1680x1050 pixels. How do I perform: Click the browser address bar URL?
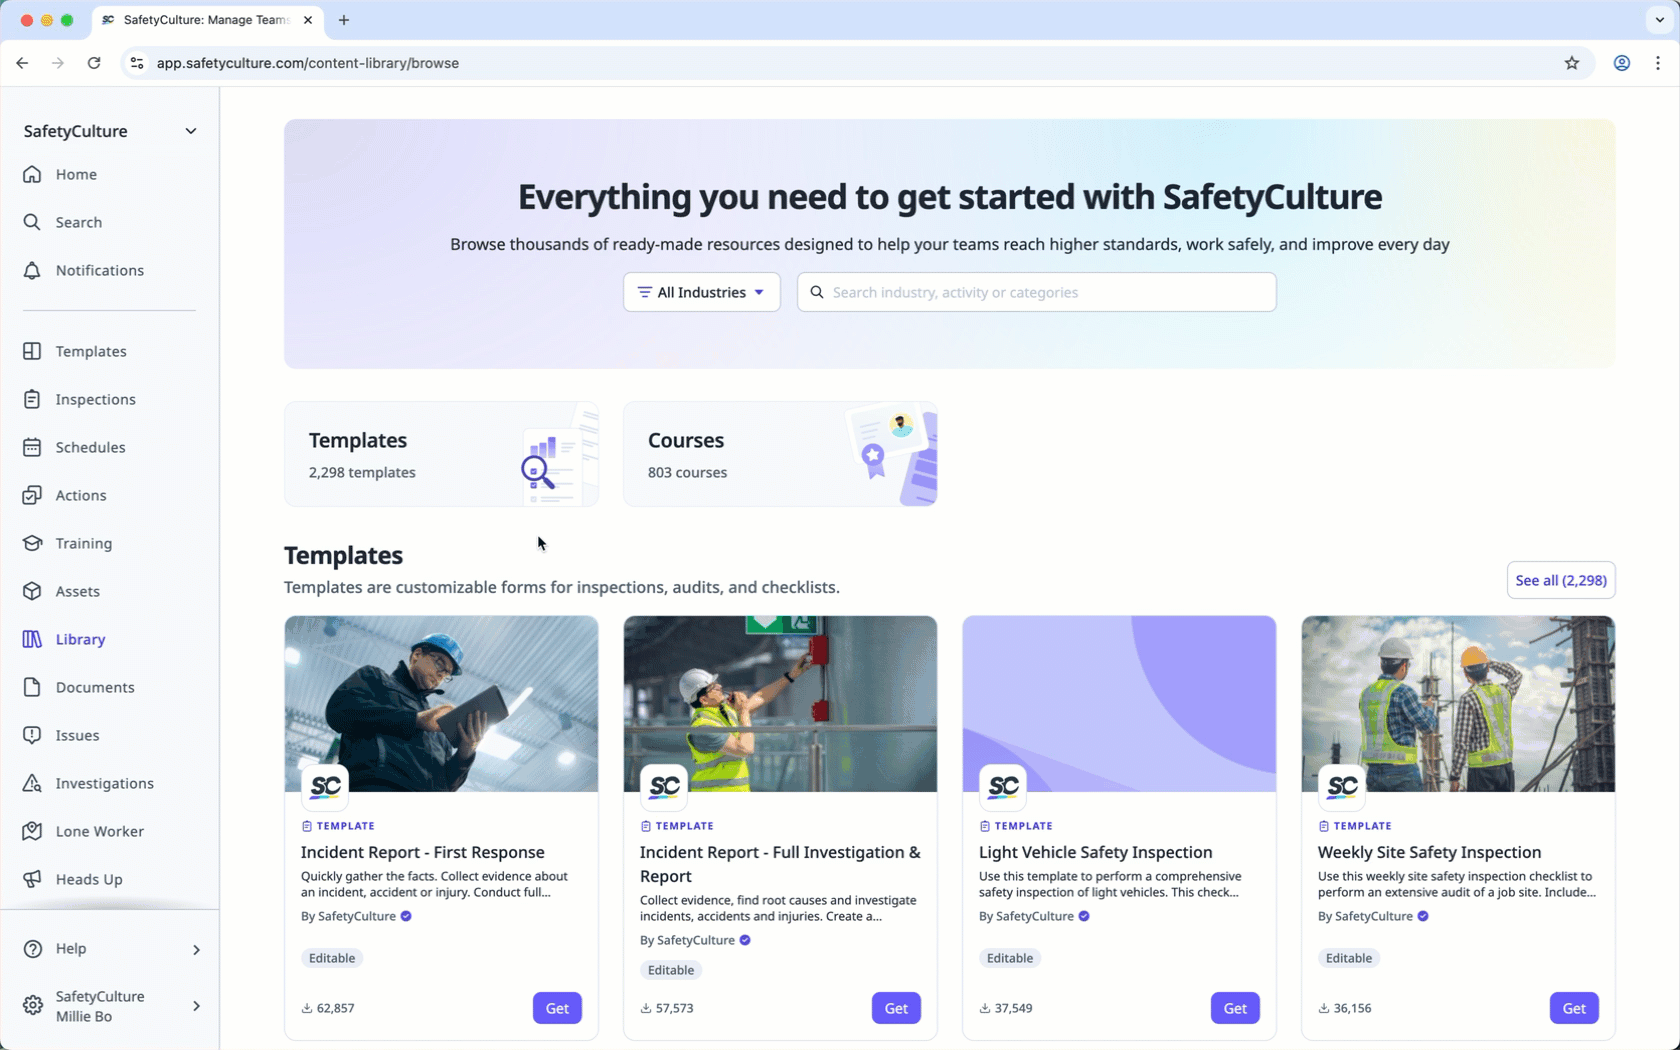click(308, 63)
